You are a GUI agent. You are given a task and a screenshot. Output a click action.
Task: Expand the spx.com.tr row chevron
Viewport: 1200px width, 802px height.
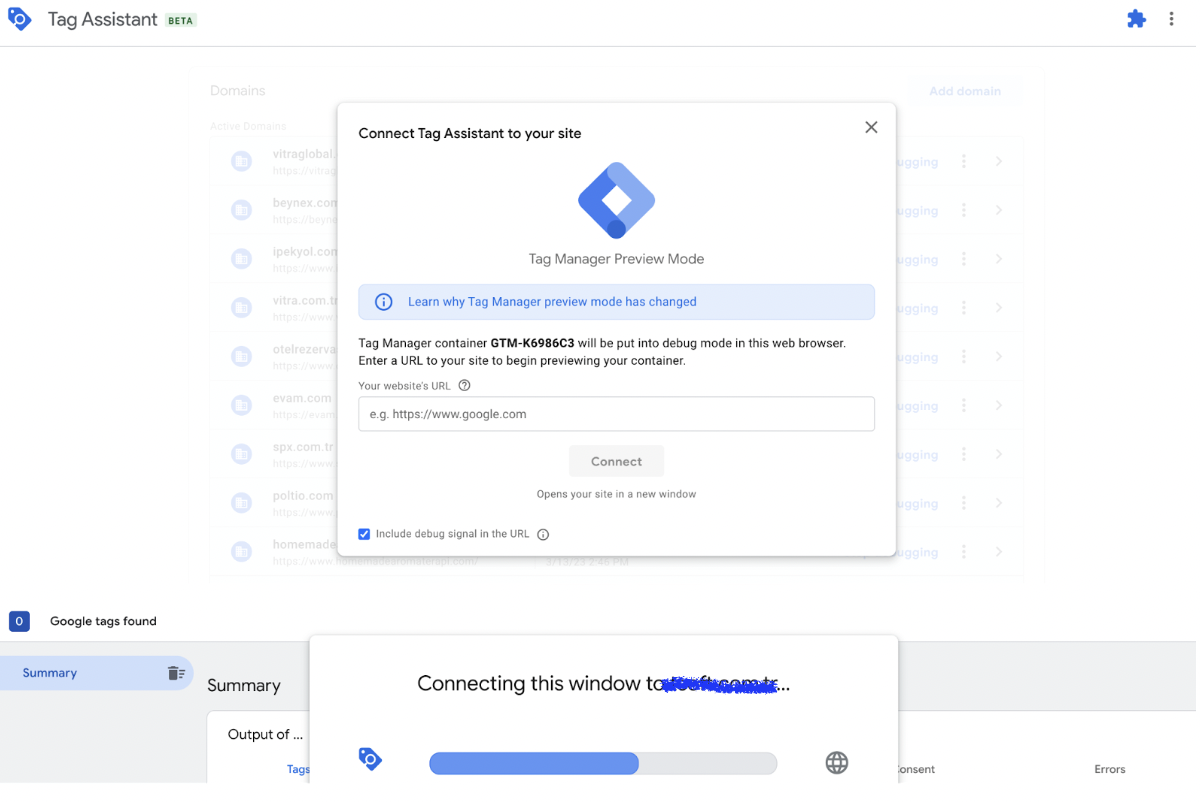[x=998, y=454]
